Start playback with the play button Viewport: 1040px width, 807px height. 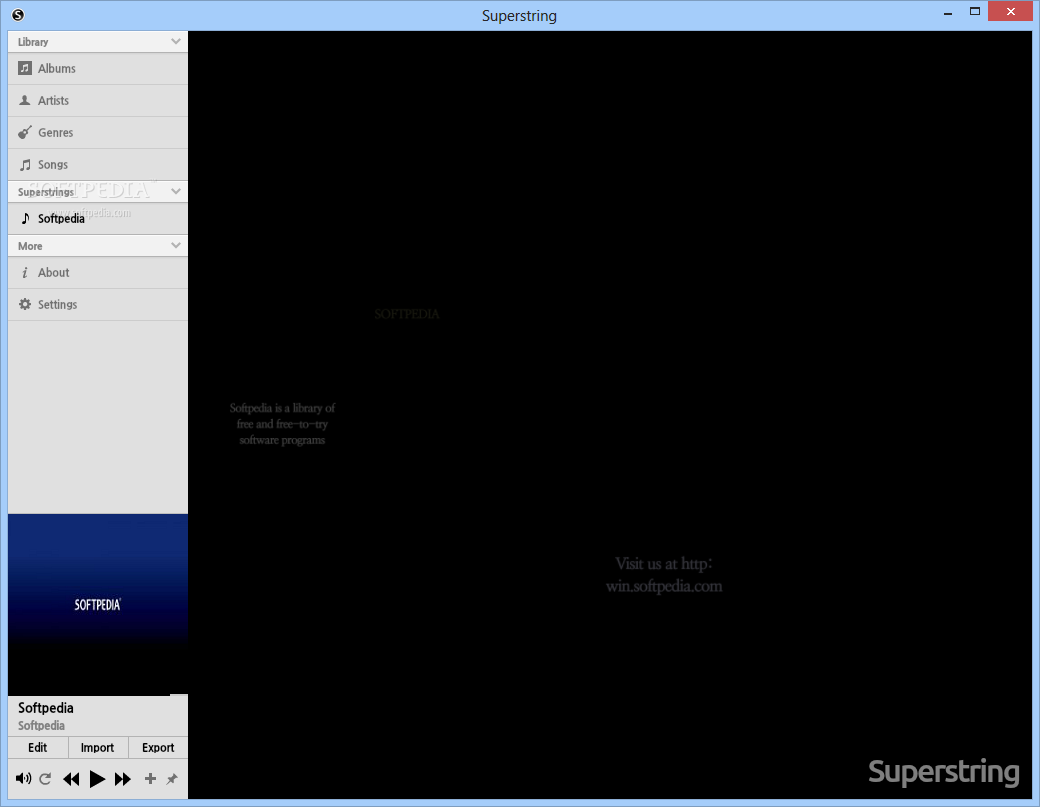click(x=98, y=779)
